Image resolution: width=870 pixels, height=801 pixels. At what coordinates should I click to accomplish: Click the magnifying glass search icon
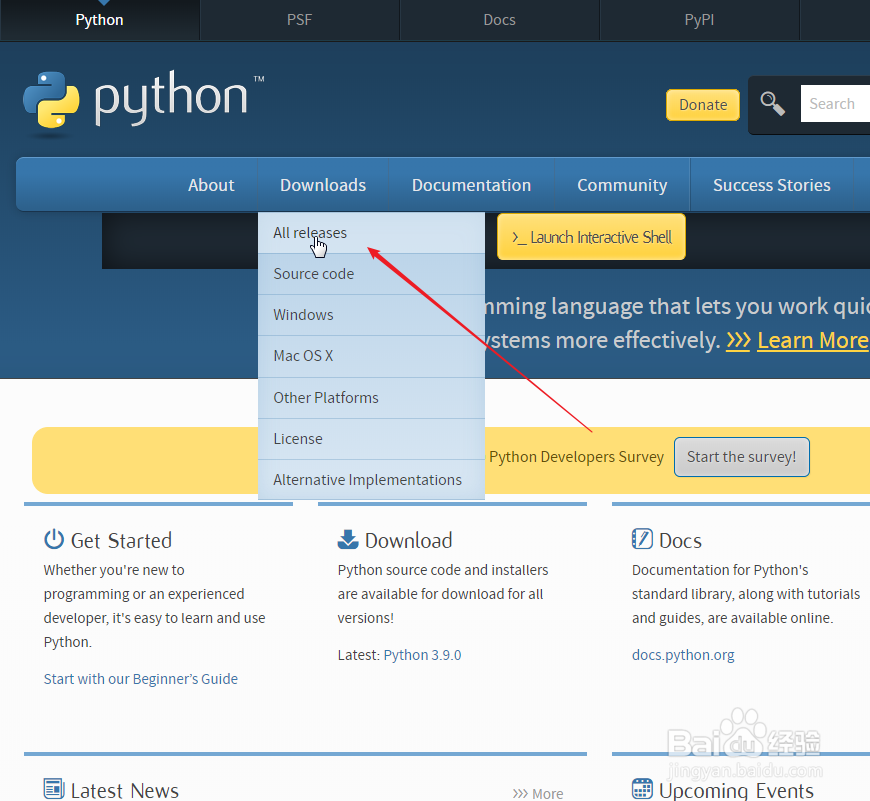click(x=772, y=104)
